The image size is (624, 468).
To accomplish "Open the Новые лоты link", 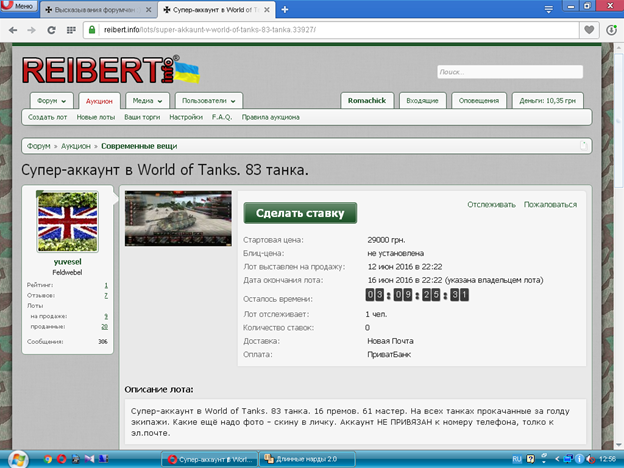I will (96, 117).
